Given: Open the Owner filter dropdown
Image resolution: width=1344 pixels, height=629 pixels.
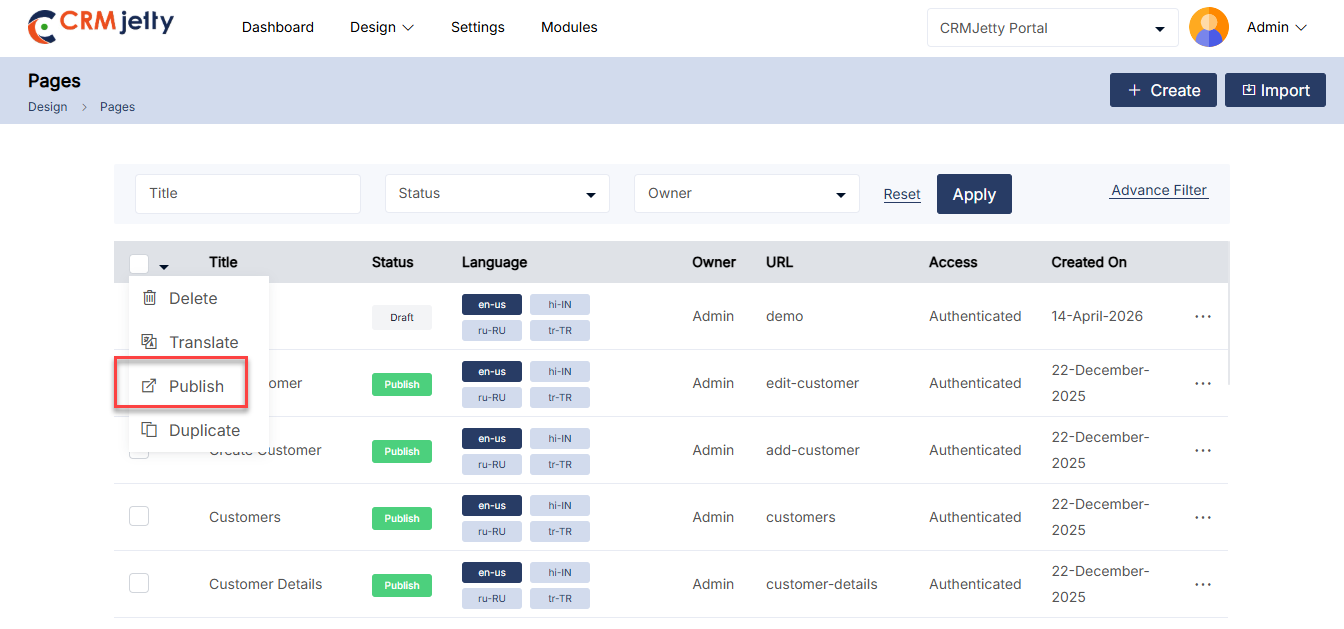Looking at the screenshot, I should click(746, 194).
